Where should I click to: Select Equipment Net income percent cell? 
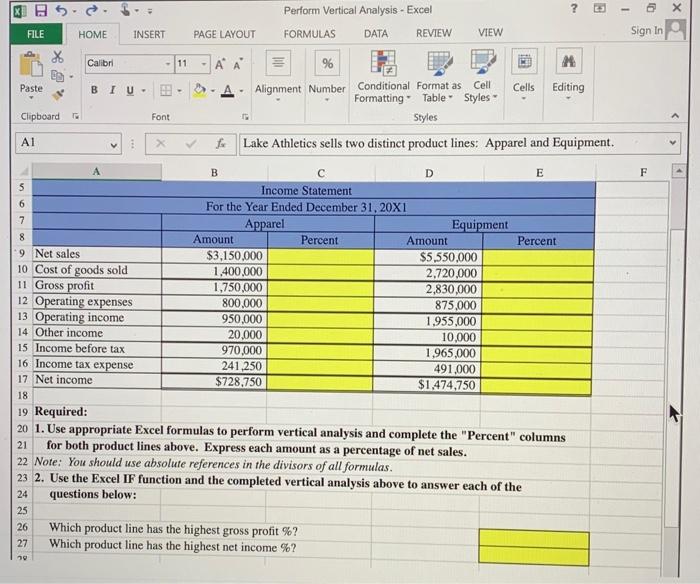click(536, 386)
